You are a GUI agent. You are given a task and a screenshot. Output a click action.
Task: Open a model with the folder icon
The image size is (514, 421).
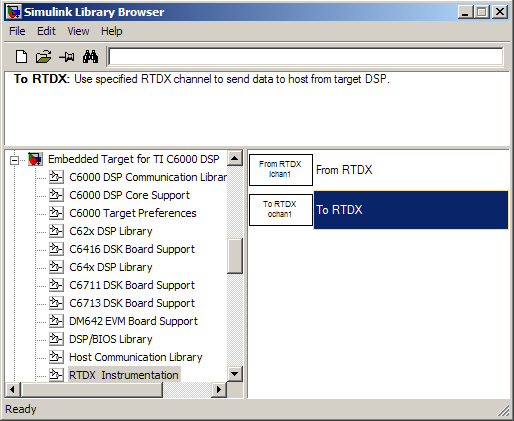(x=44, y=57)
